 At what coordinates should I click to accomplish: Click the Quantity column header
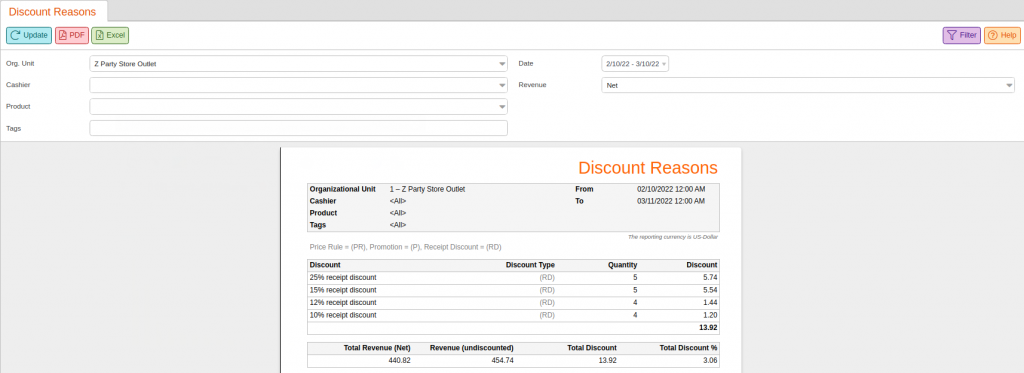(x=621, y=265)
